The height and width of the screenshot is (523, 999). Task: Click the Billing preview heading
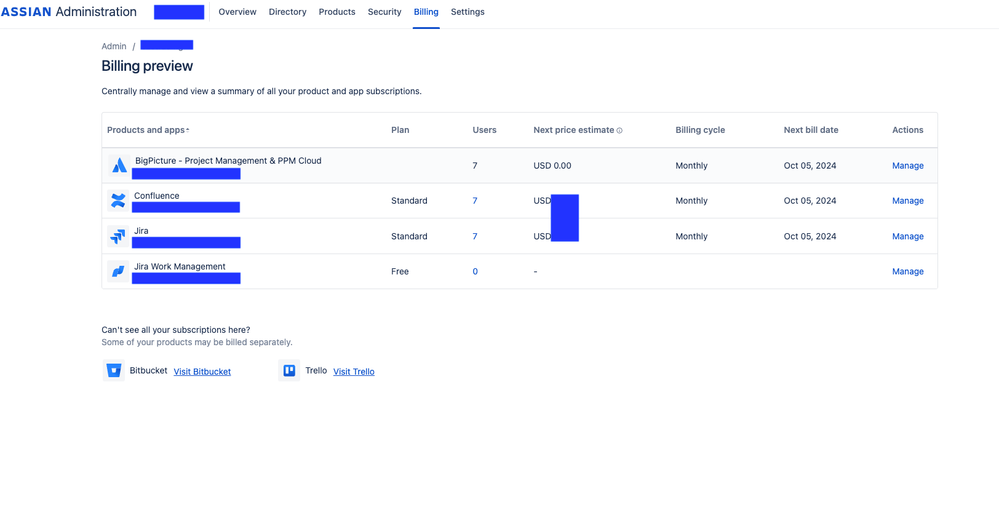coord(147,66)
